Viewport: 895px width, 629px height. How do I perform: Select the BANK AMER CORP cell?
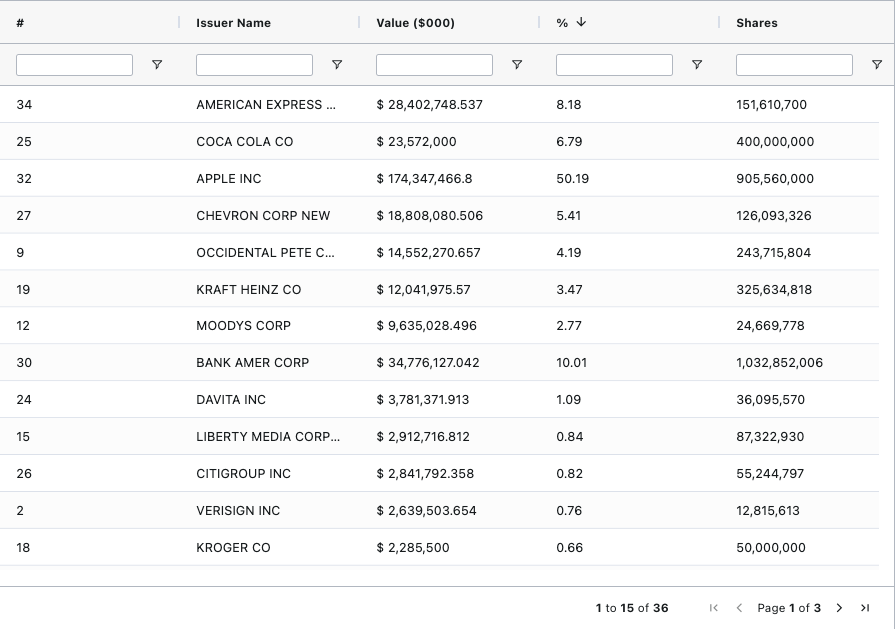coord(252,362)
